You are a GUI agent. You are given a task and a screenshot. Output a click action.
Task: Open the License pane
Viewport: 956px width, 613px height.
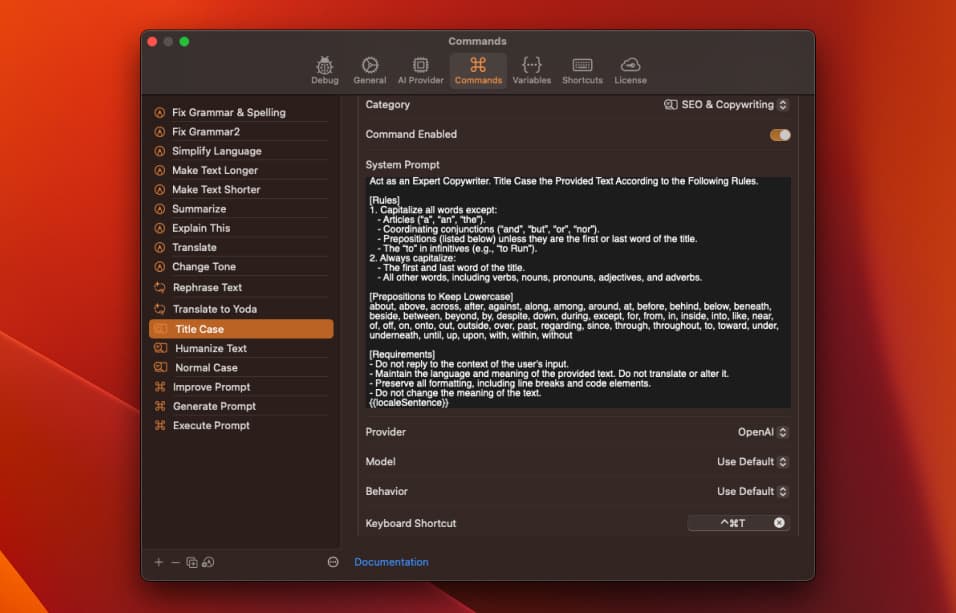click(x=630, y=68)
